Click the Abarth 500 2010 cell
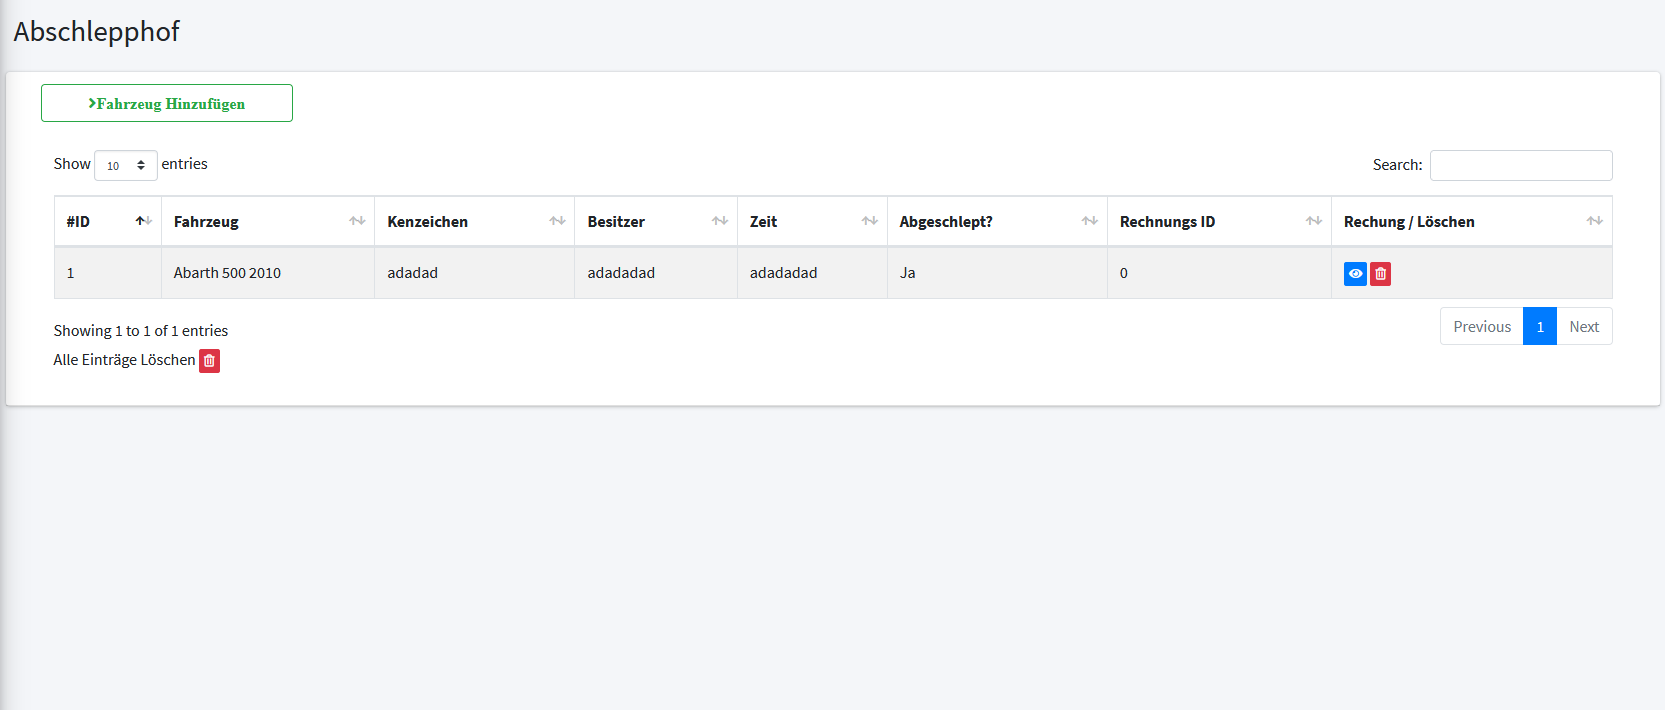The width and height of the screenshot is (1665, 710). [x=227, y=273]
